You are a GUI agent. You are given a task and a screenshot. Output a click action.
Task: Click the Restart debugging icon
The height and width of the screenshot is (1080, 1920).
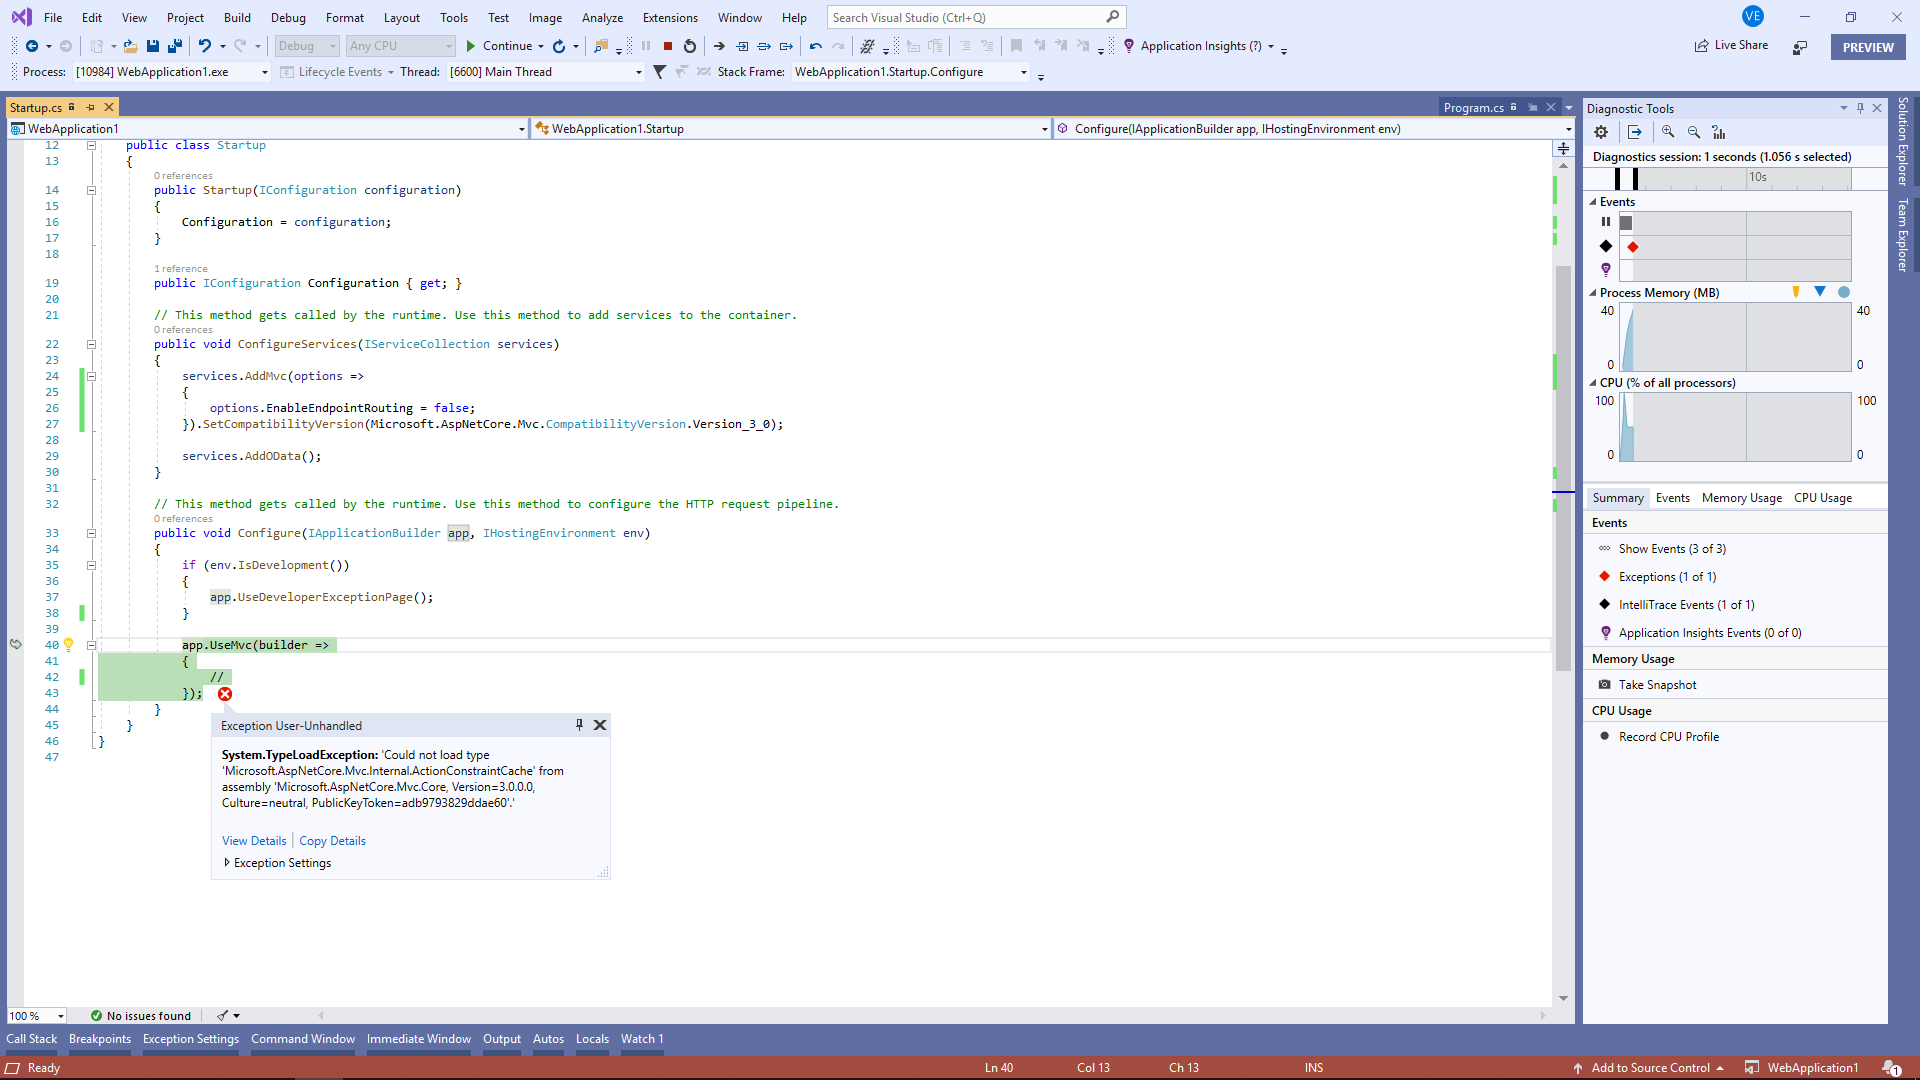pos(690,46)
